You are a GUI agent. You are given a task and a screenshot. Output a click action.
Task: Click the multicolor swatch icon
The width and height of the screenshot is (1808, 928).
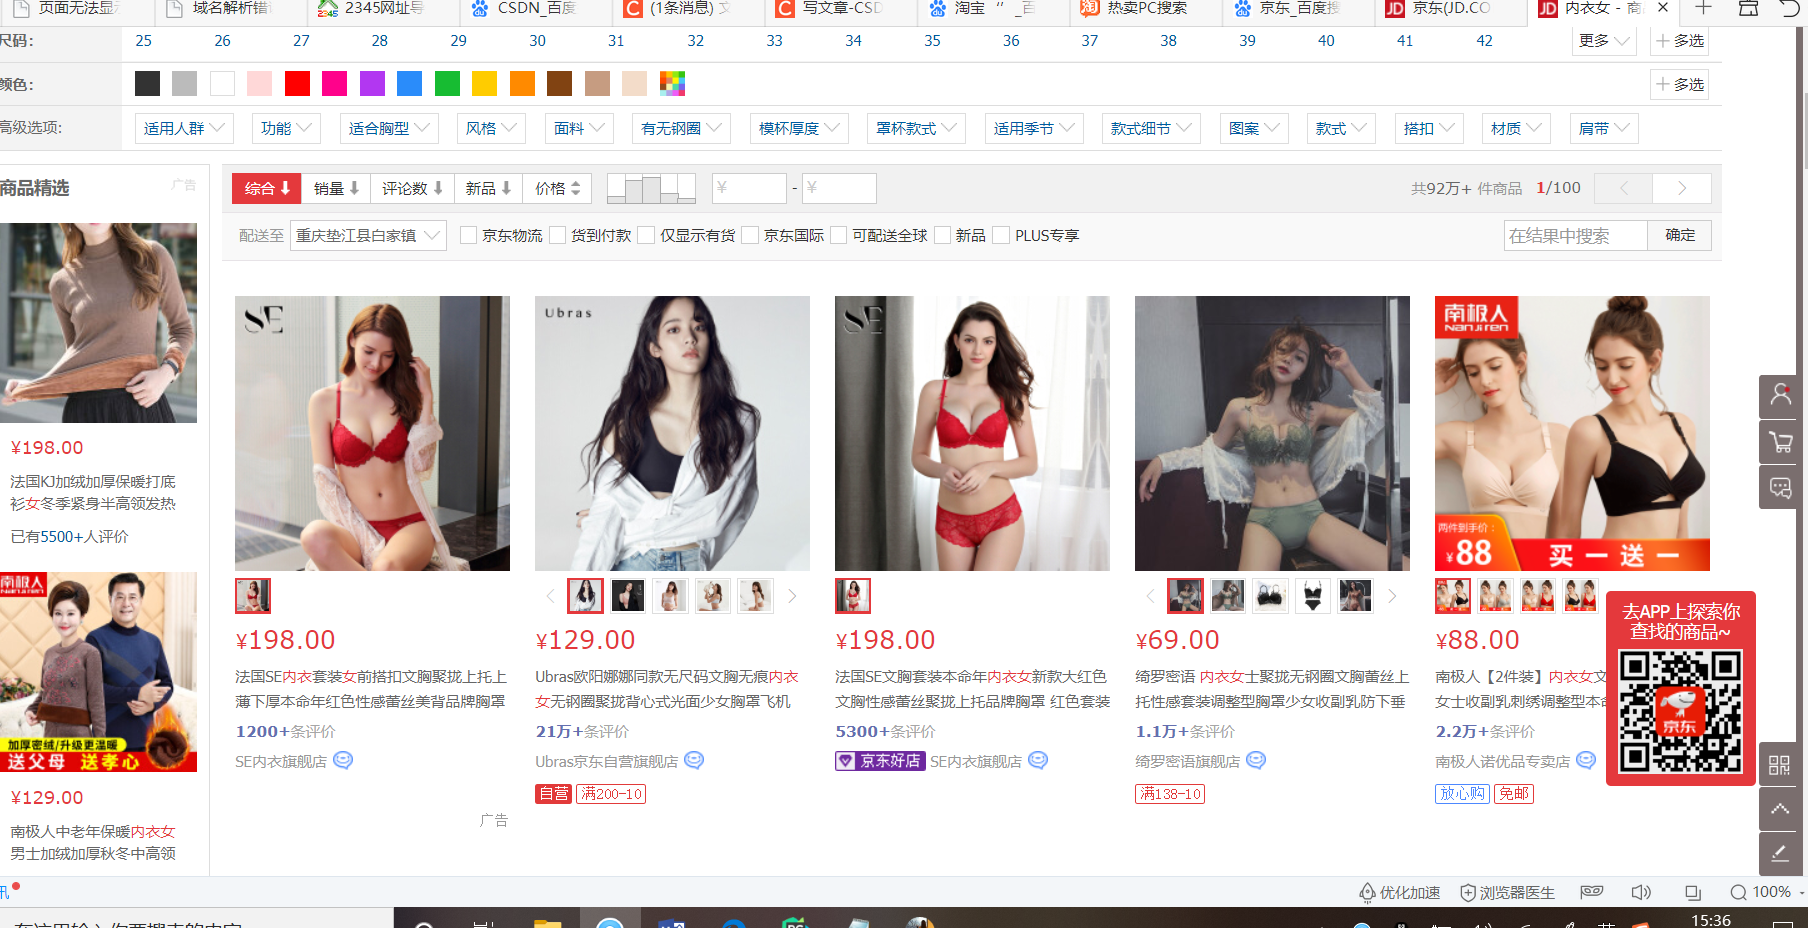[x=672, y=84]
